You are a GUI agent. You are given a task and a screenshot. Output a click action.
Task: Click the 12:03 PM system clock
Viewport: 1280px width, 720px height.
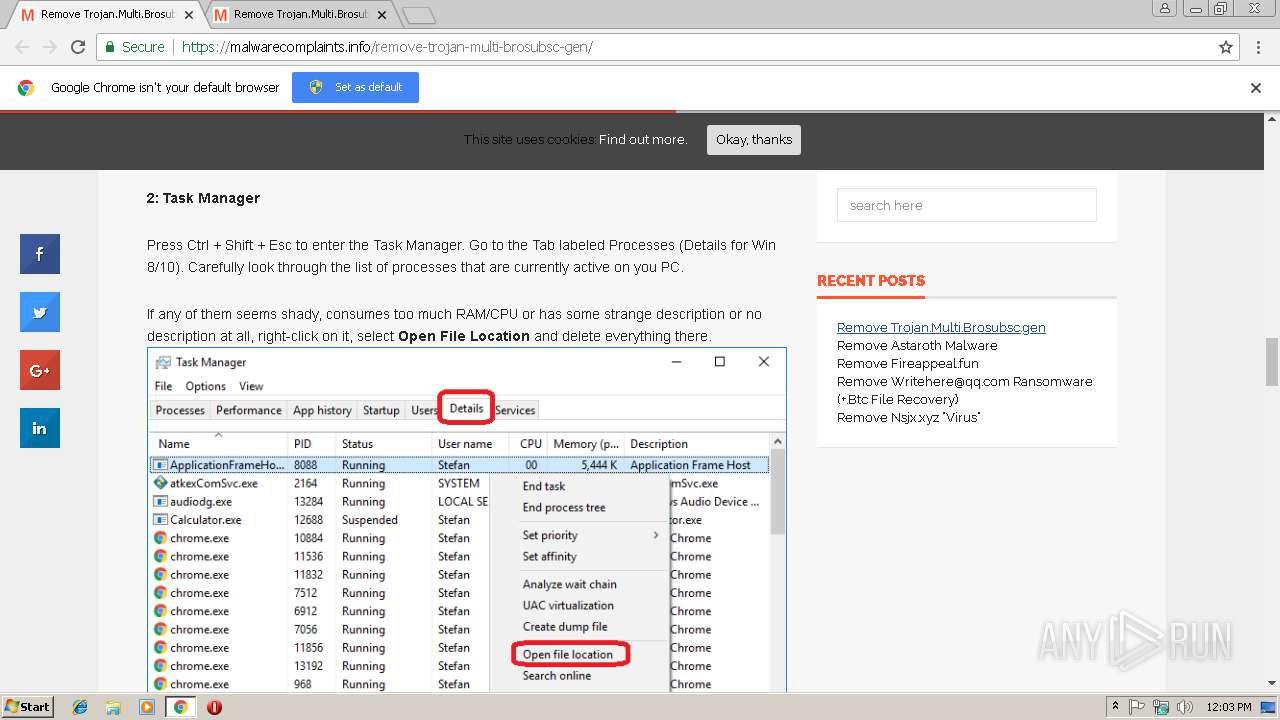pos(1229,707)
